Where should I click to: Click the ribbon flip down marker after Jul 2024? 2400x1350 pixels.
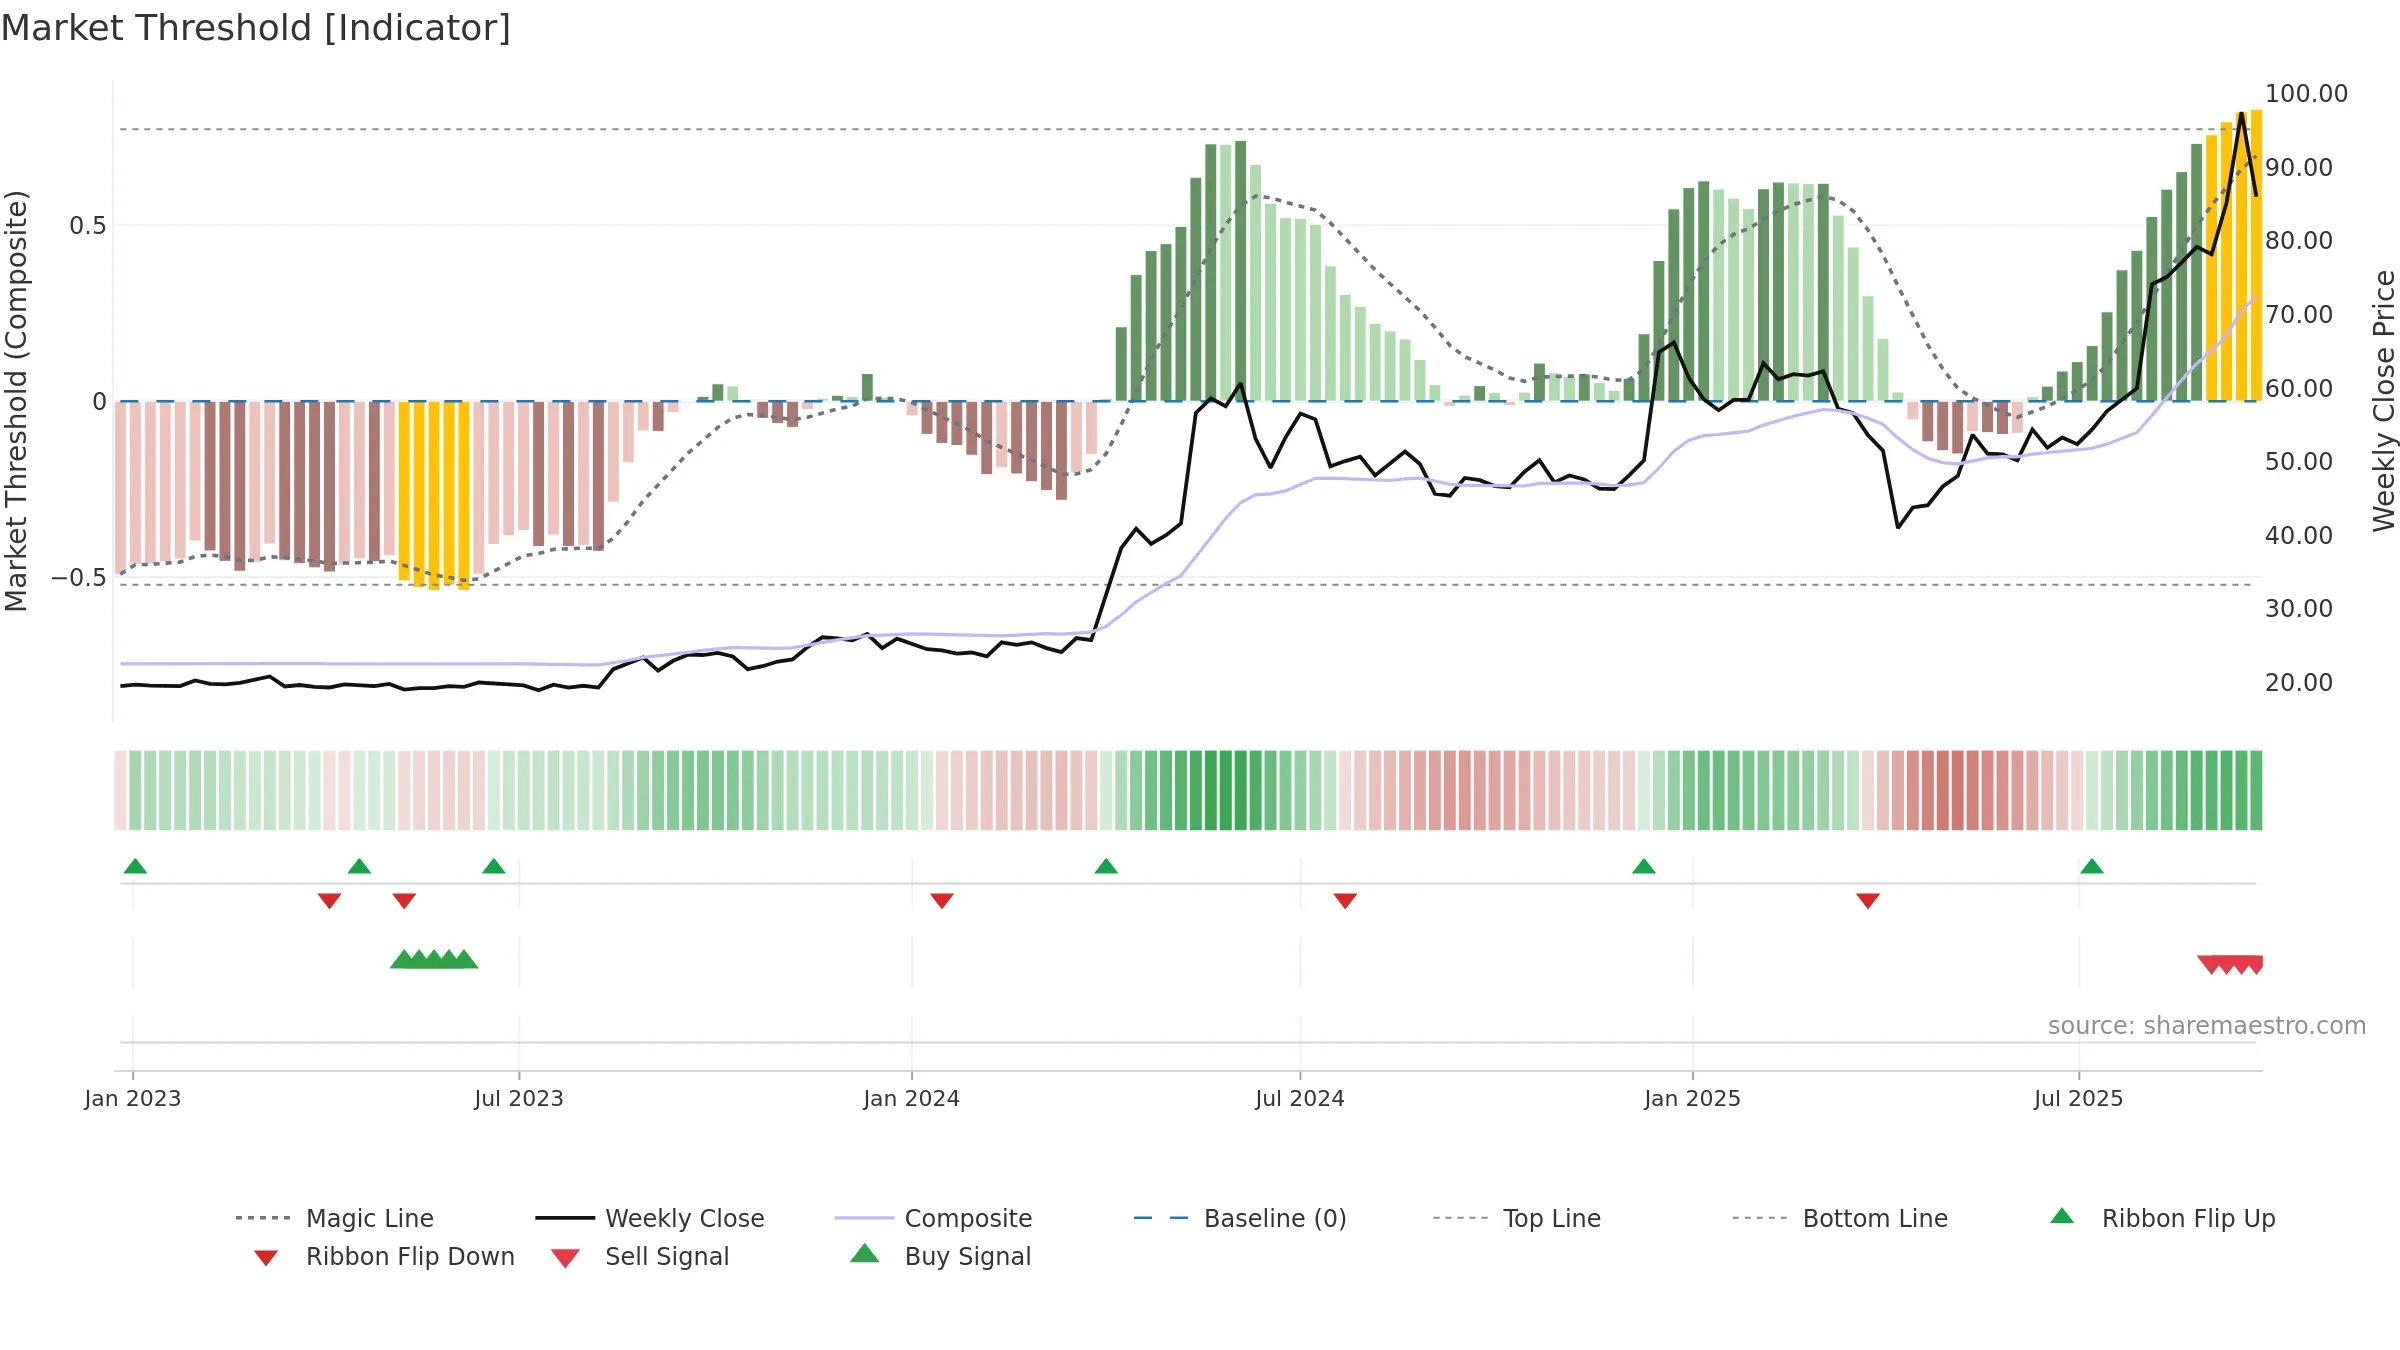click(x=1345, y=901)
